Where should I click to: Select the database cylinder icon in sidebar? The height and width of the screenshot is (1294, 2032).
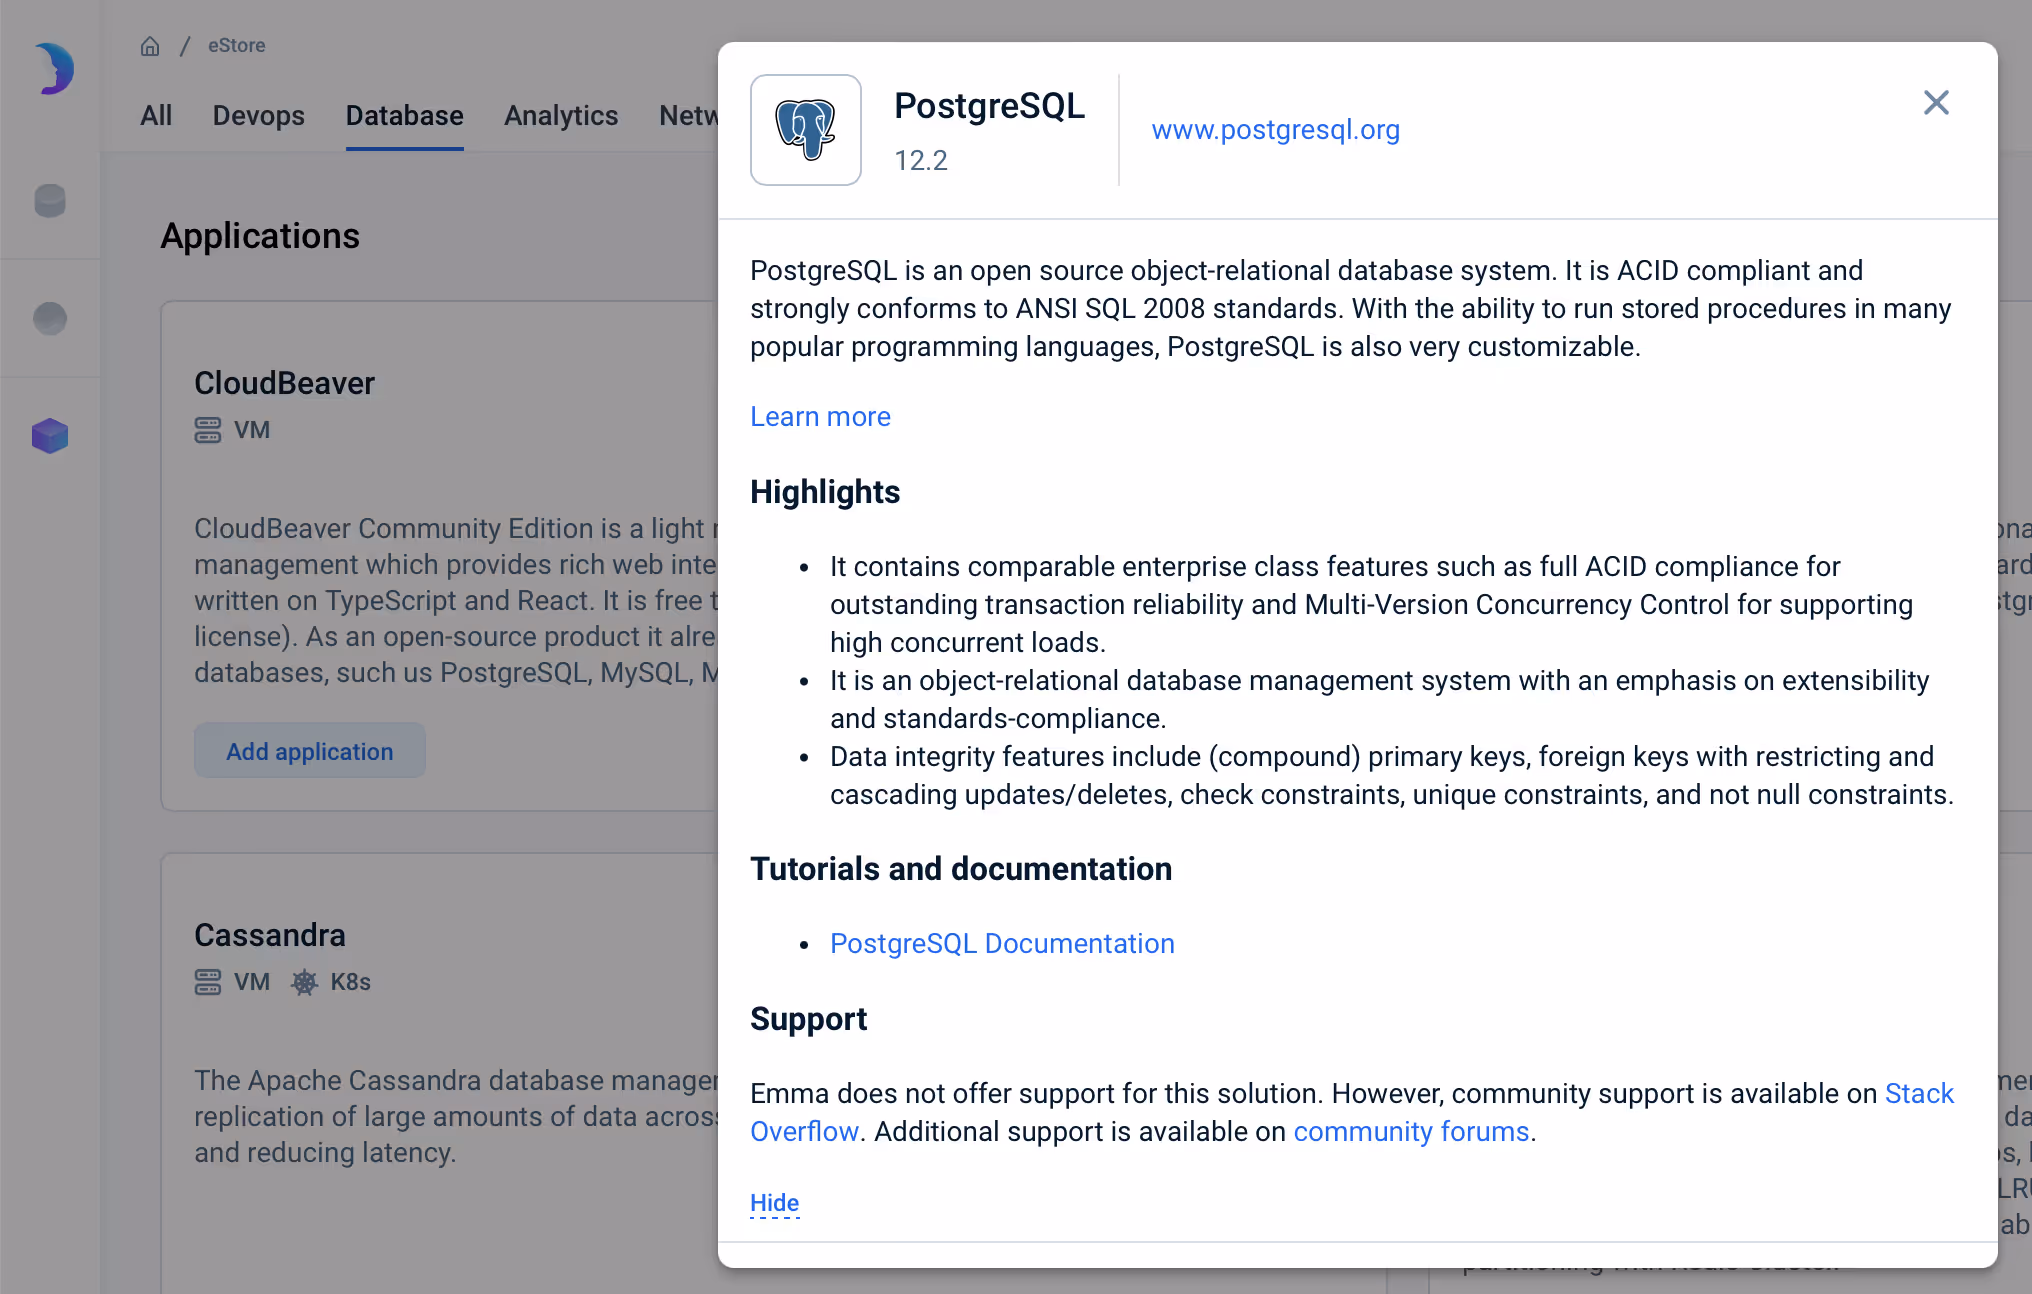[49, 200]
